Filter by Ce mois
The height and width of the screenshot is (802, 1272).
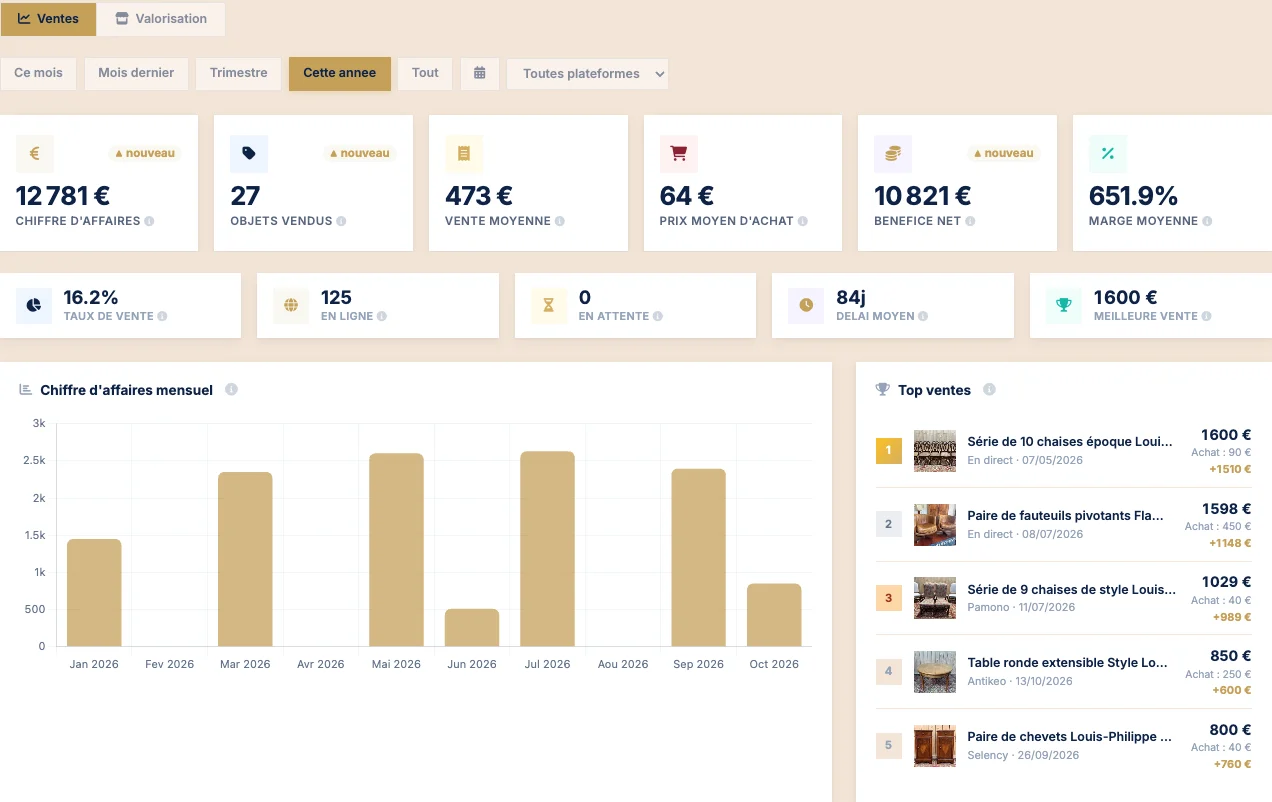click(38, 73)
